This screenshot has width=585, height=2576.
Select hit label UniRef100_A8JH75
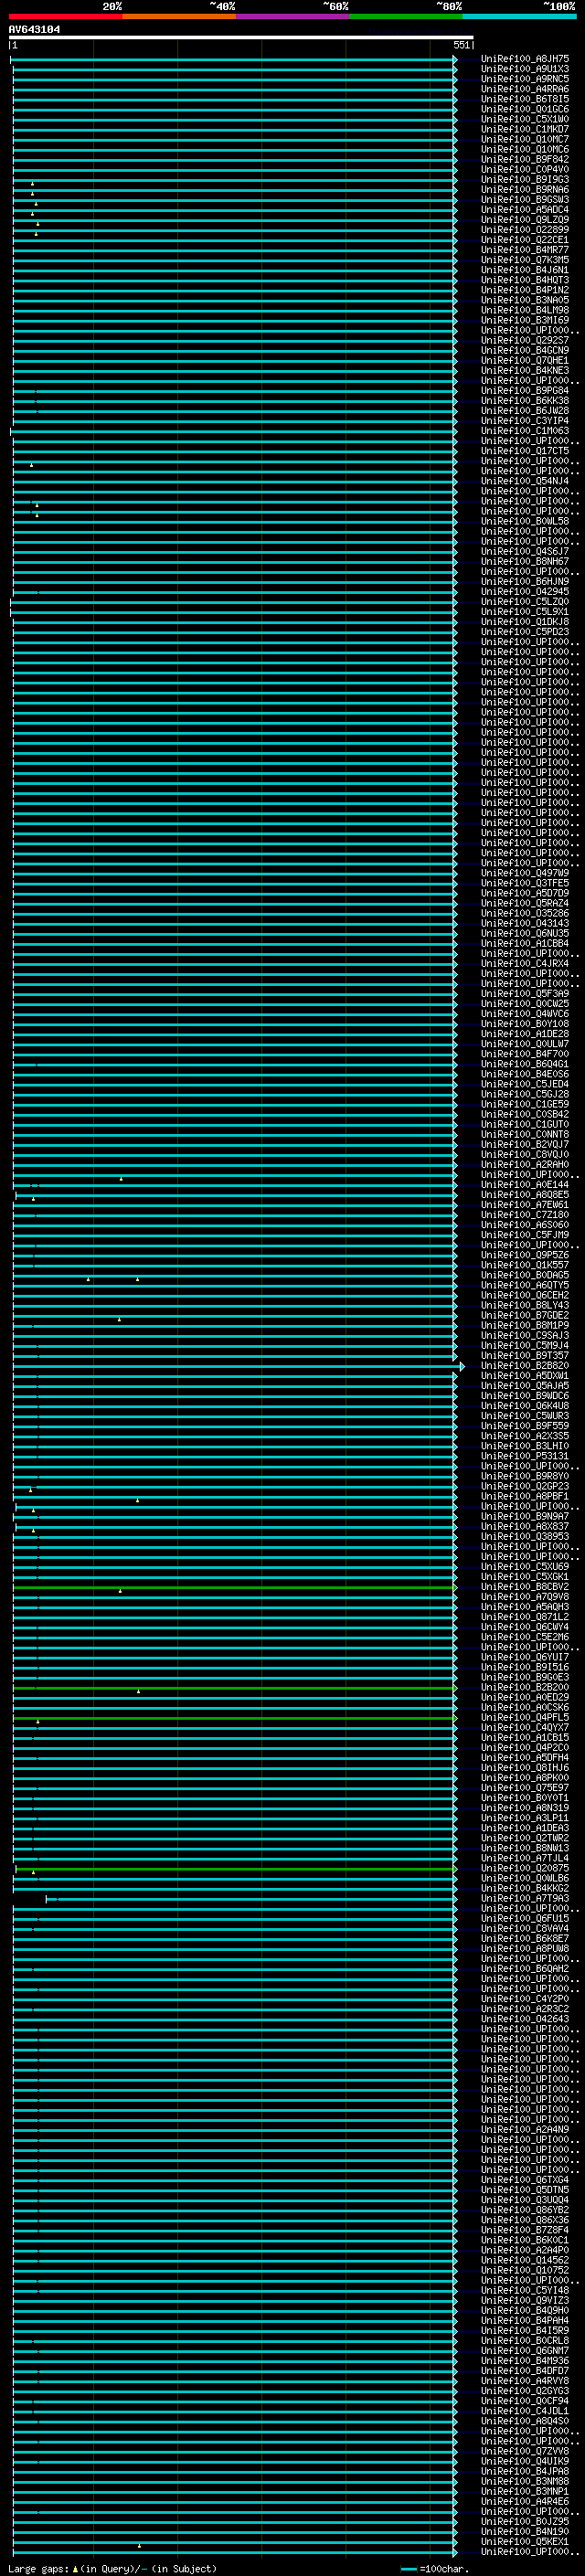point(524,59)
